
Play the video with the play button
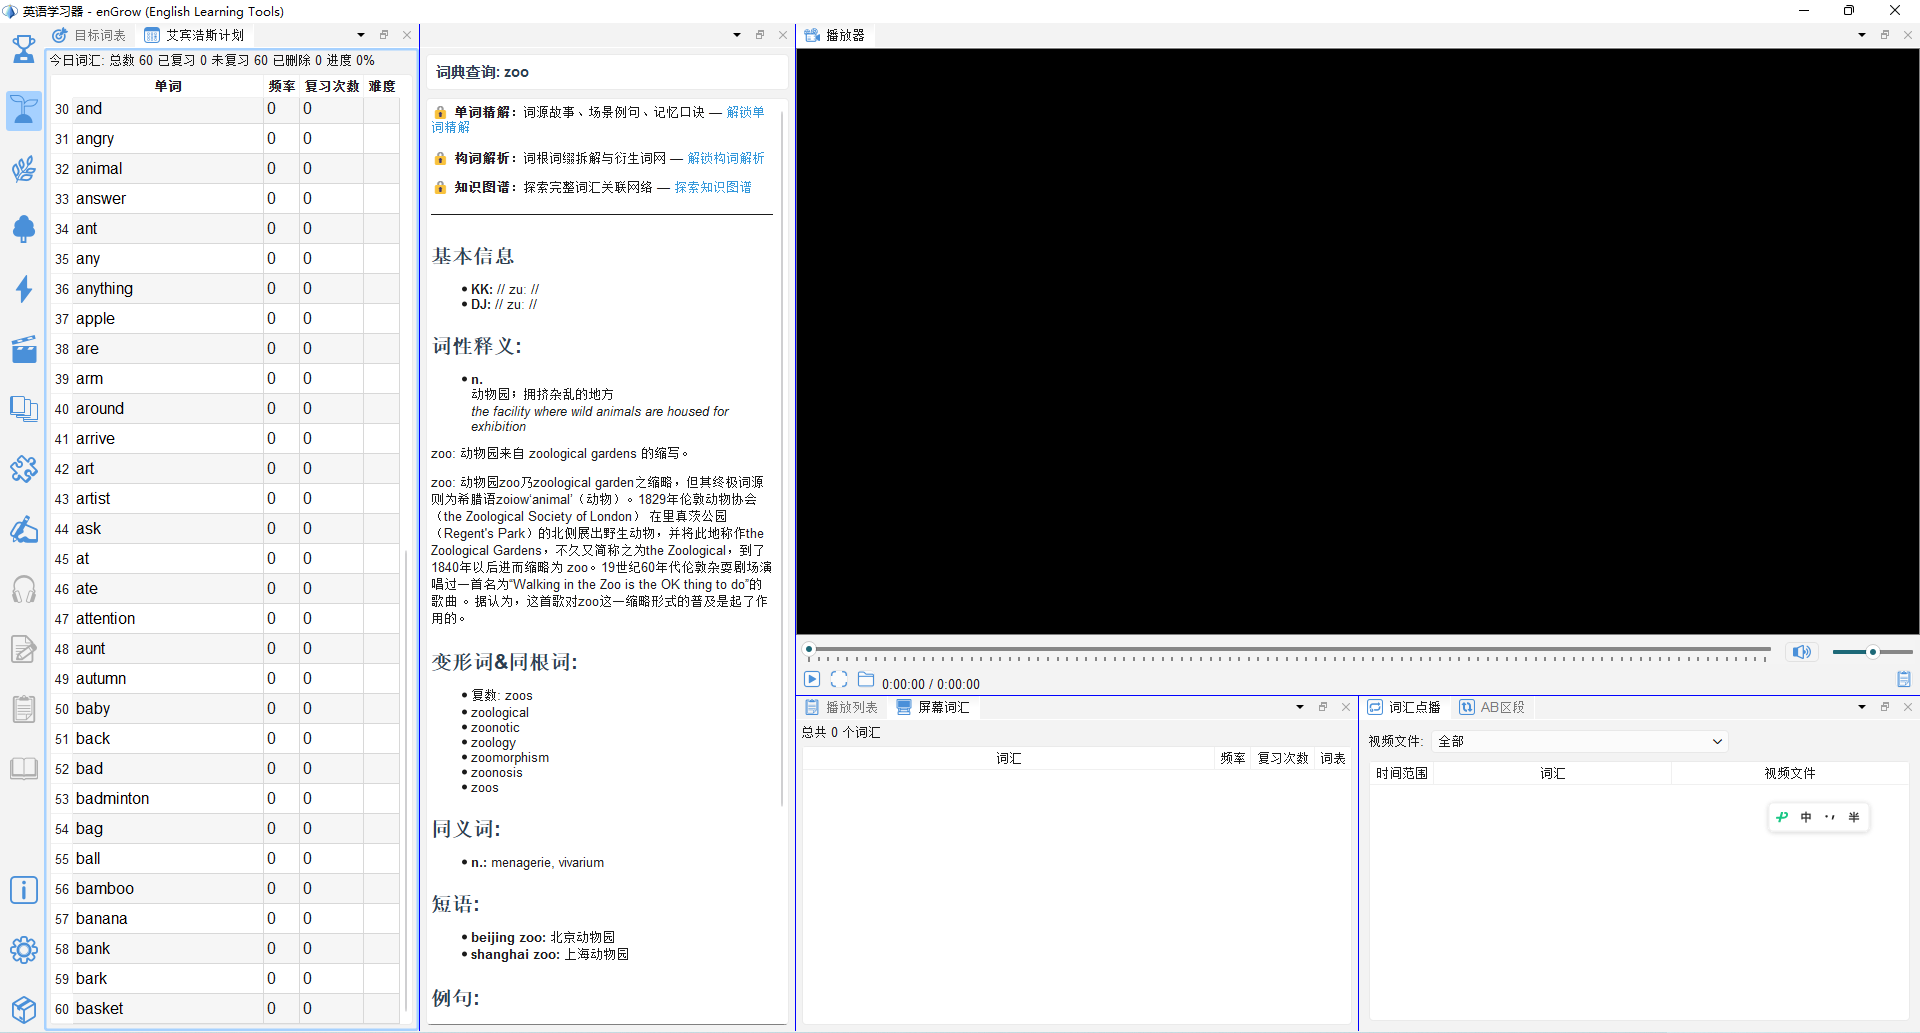[812, 680]
